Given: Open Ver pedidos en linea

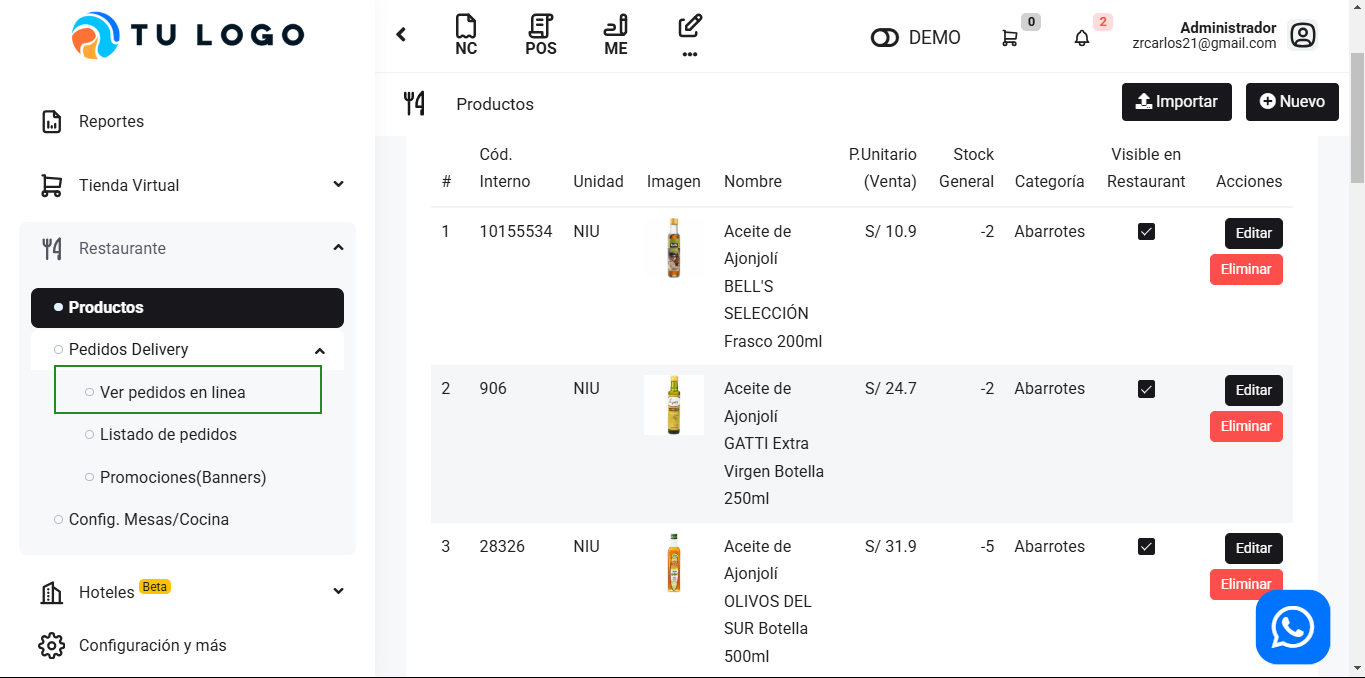Looking at the screenshot, I should coord(172,392).
